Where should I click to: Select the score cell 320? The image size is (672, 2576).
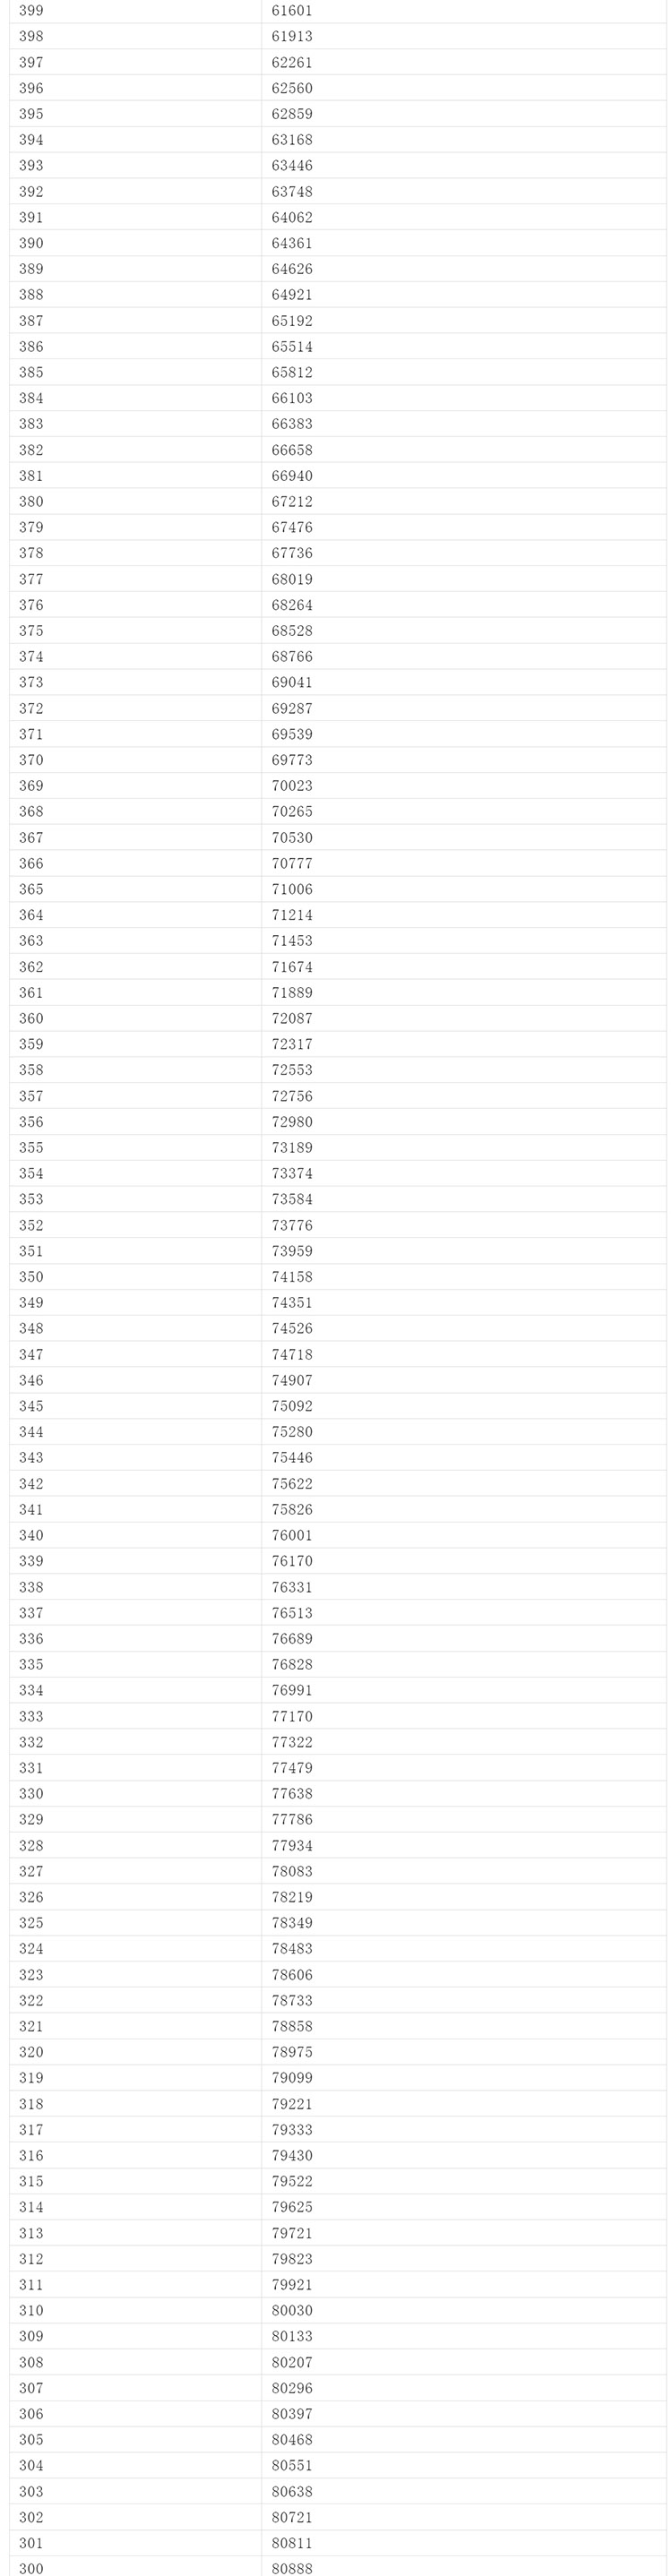(31, 2052)
